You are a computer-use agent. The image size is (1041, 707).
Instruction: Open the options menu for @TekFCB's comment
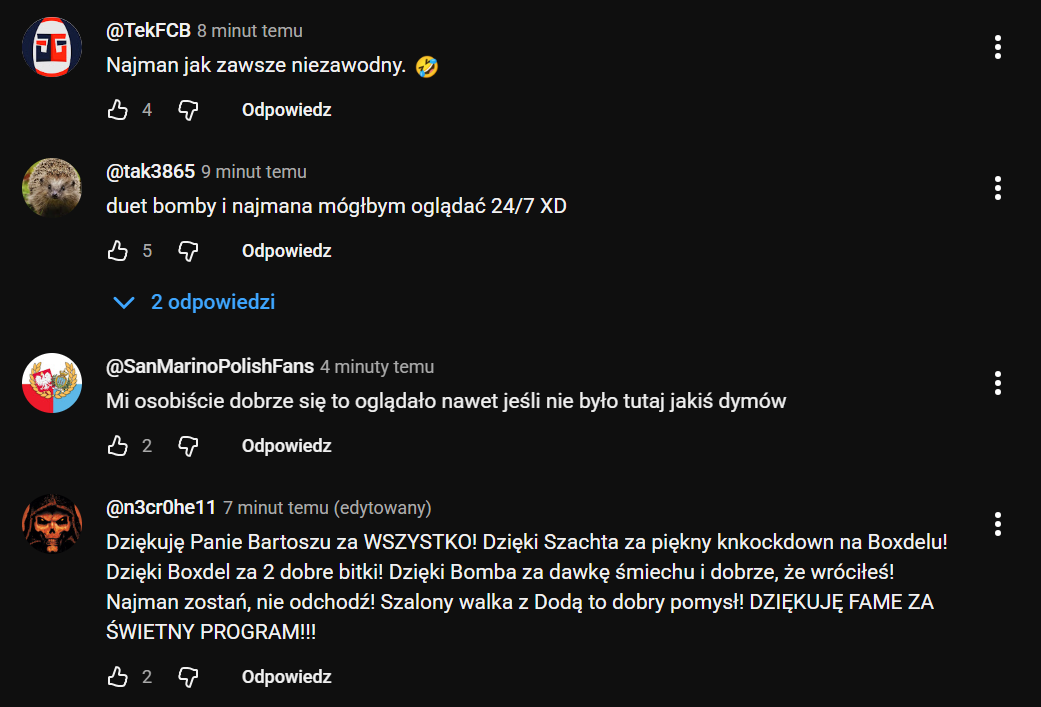coord(998,47)
